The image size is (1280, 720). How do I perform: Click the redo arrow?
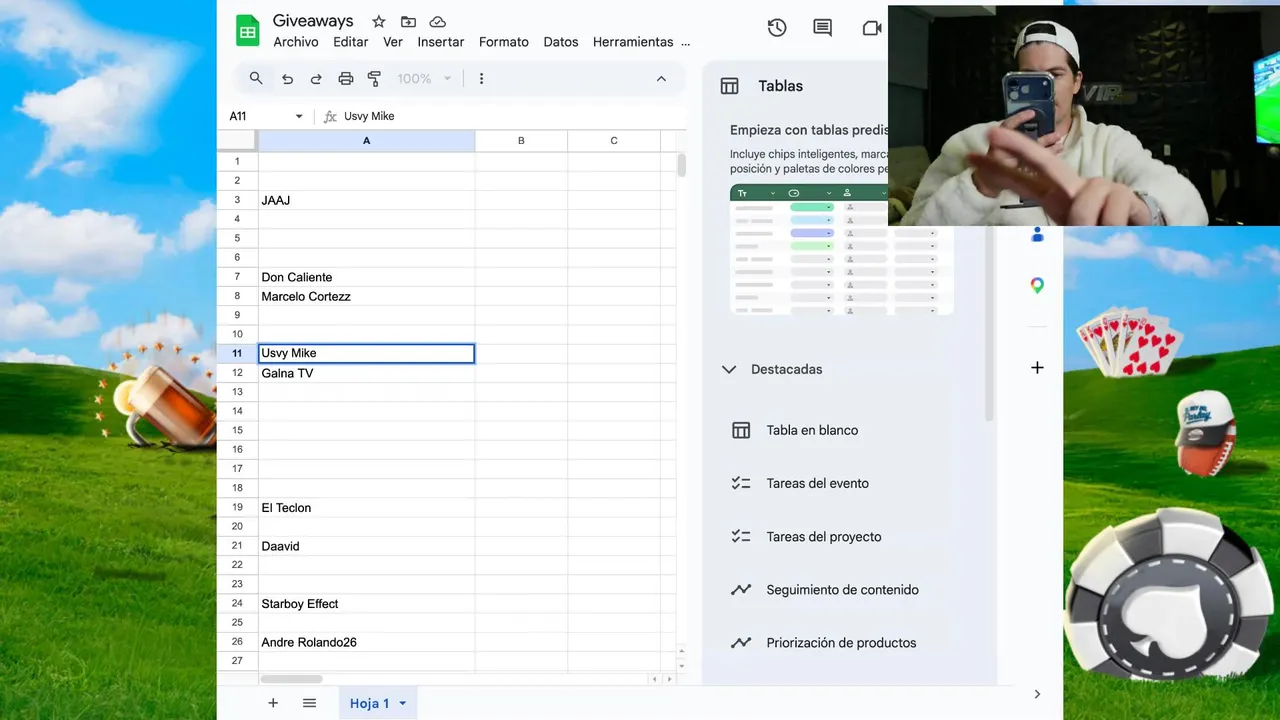[x=316, y=79]
